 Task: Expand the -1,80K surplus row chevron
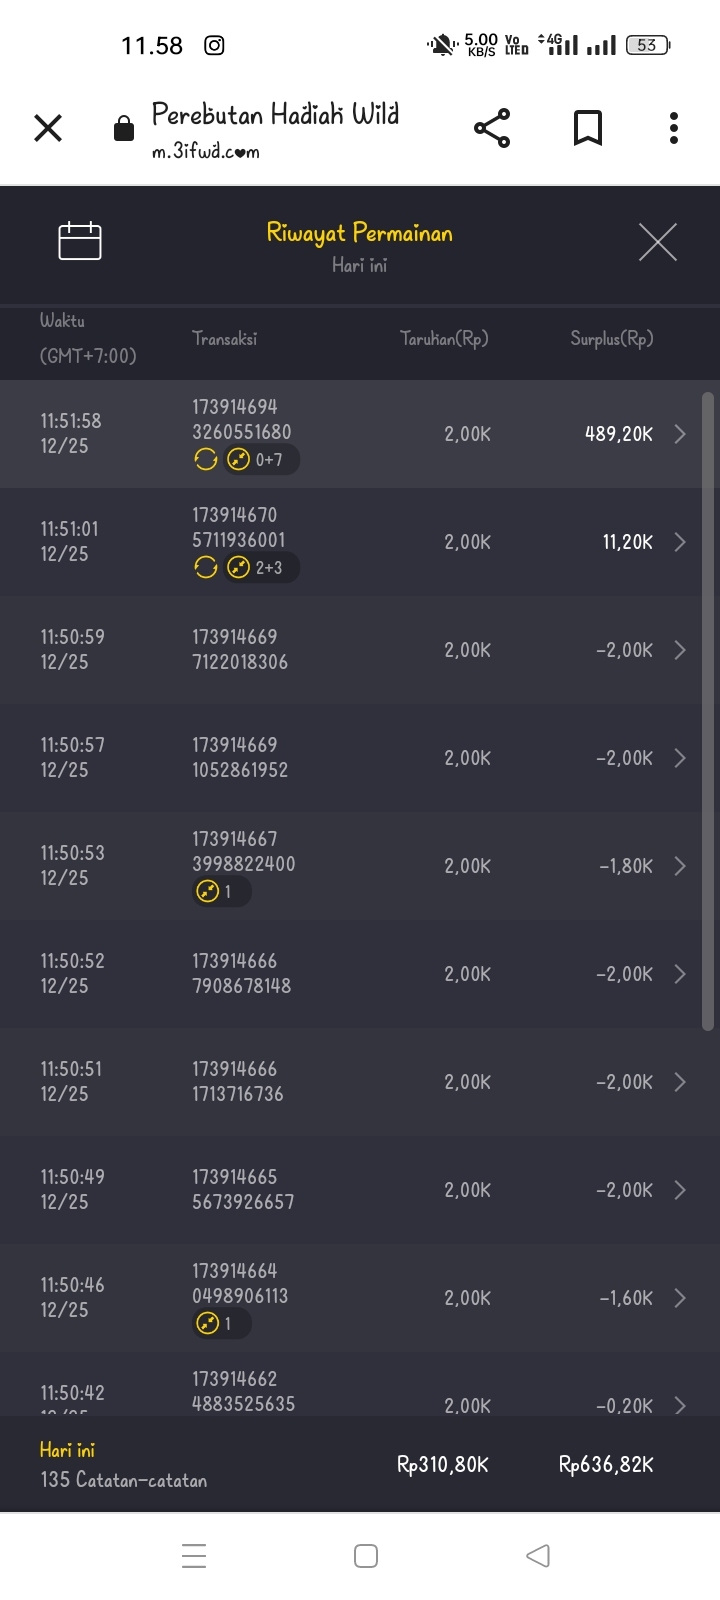680,866
